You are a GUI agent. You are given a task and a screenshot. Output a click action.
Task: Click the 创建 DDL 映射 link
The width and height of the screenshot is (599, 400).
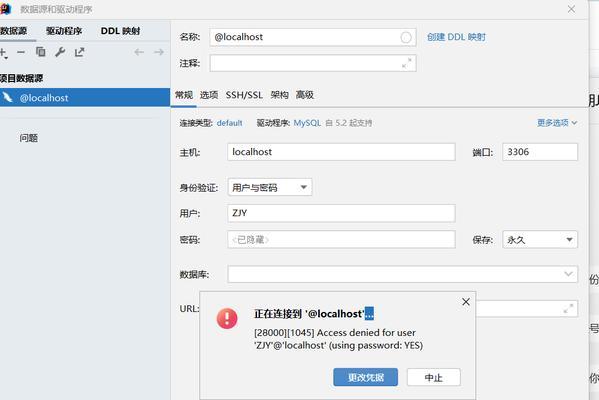click(x=456, y=37)
